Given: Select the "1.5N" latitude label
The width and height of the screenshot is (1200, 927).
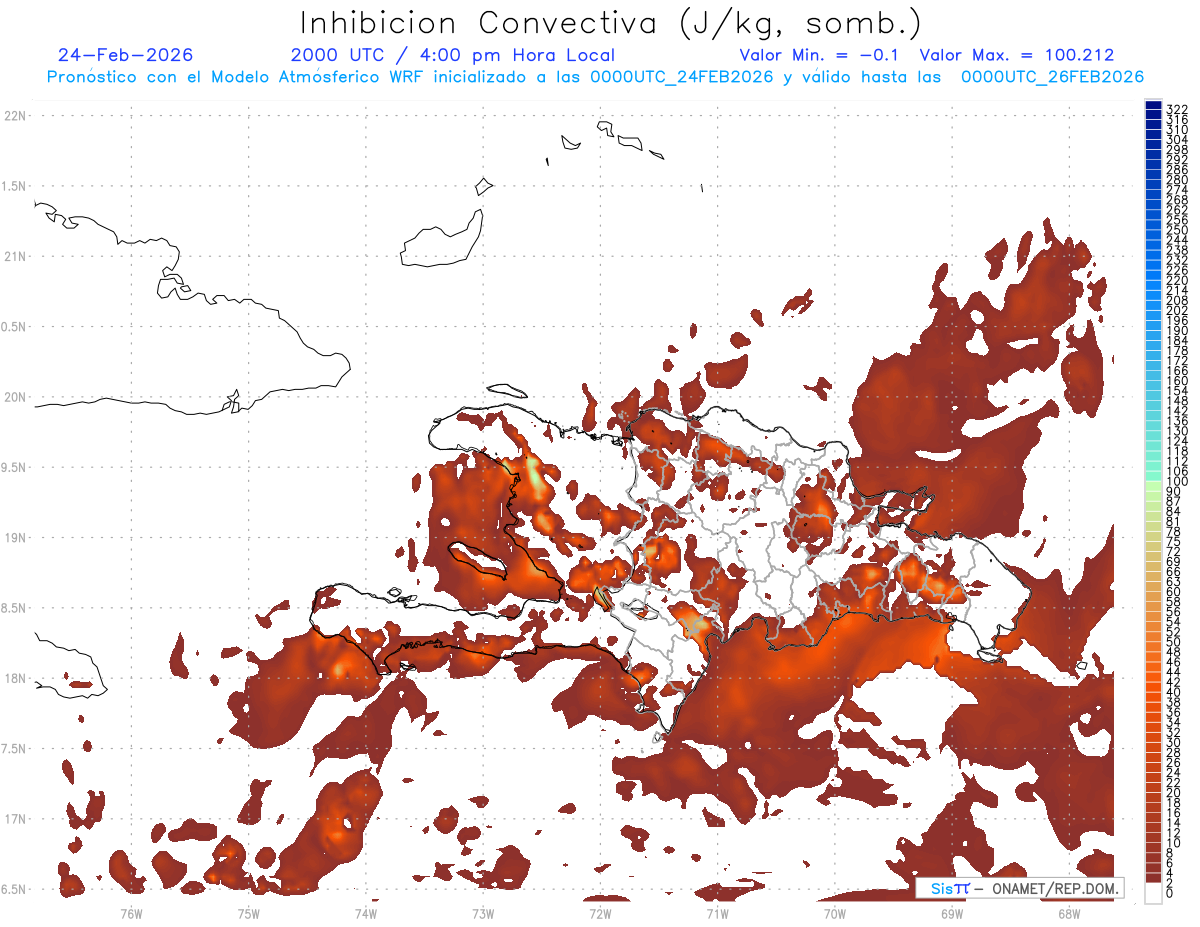Looking at the screenshot, I should [15, 186].
